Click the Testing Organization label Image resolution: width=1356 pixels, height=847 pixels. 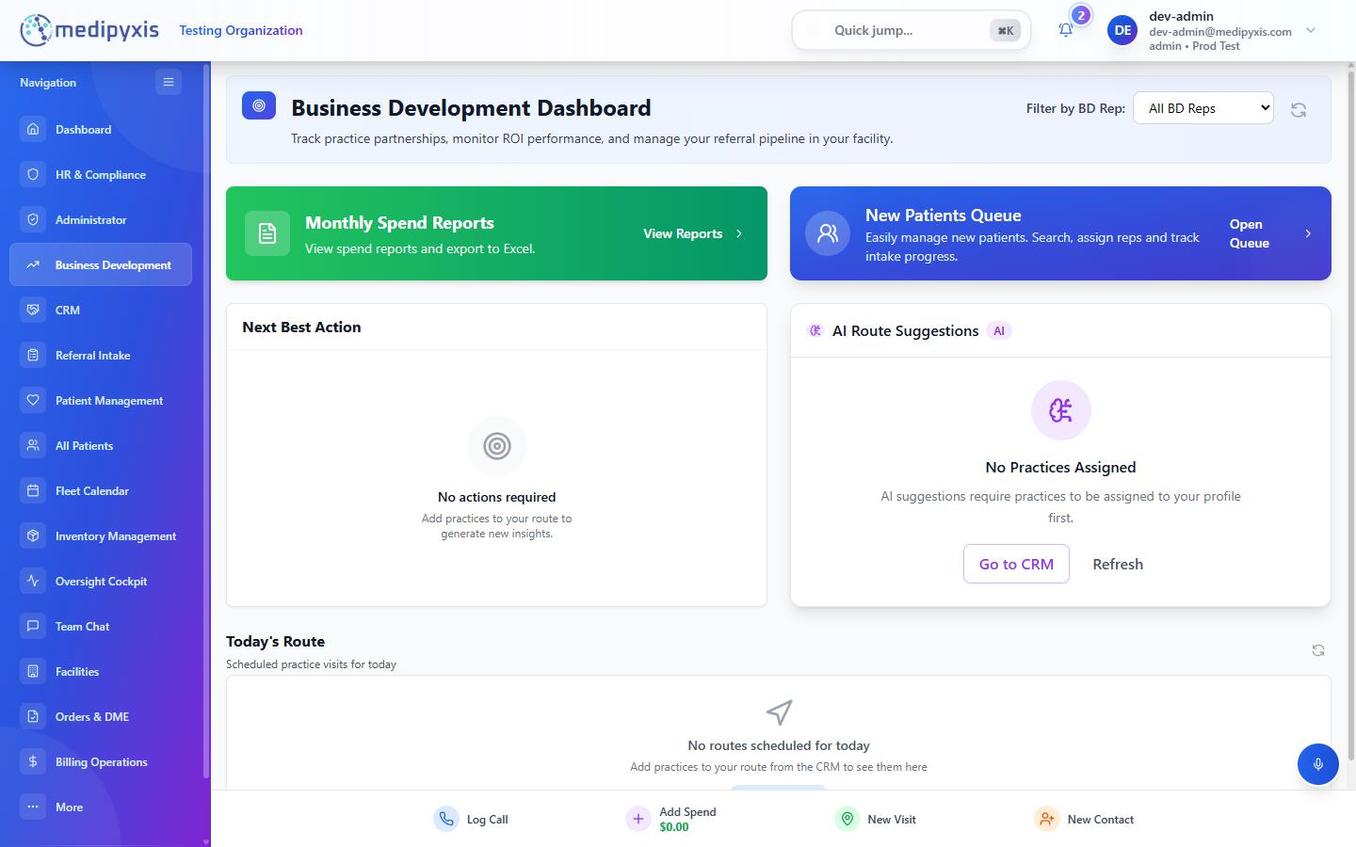coord(241,30)
